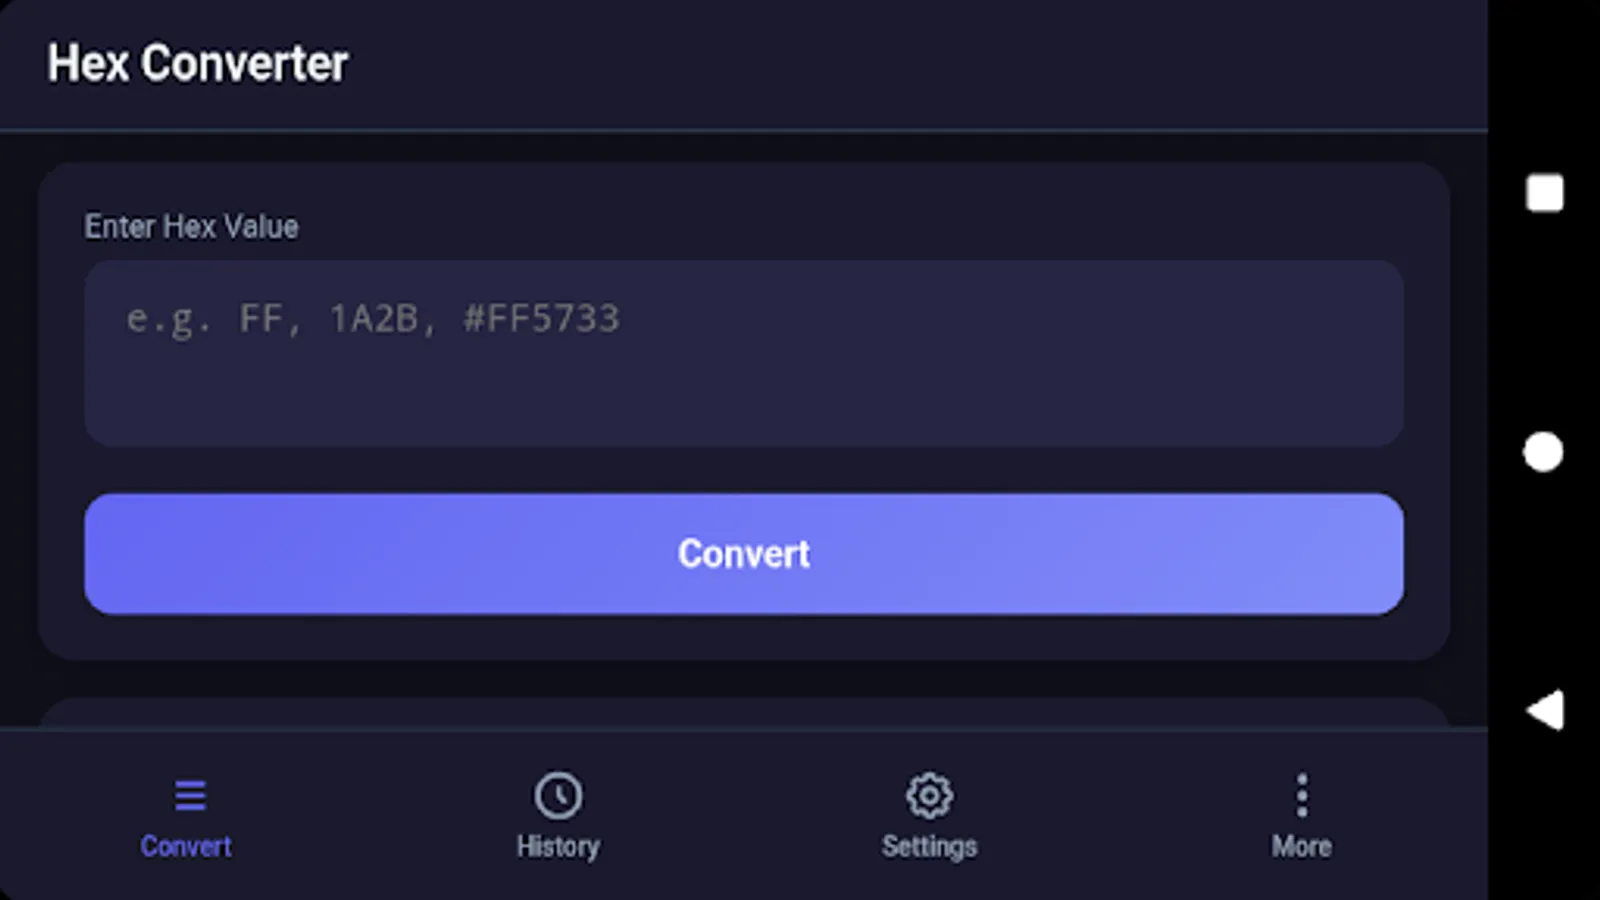Tap the Android recent apps square button
The width and height of the screenshot is (1600, 900).
(x=1543, y=193)
